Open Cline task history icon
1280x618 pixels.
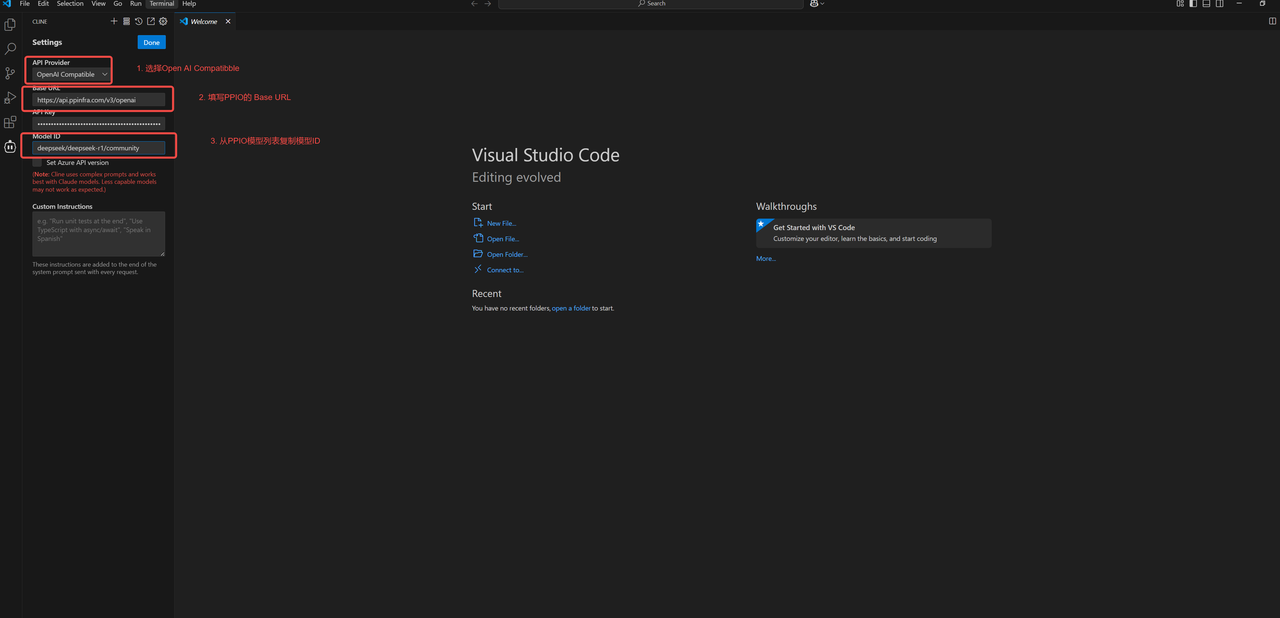click(139, 21)
